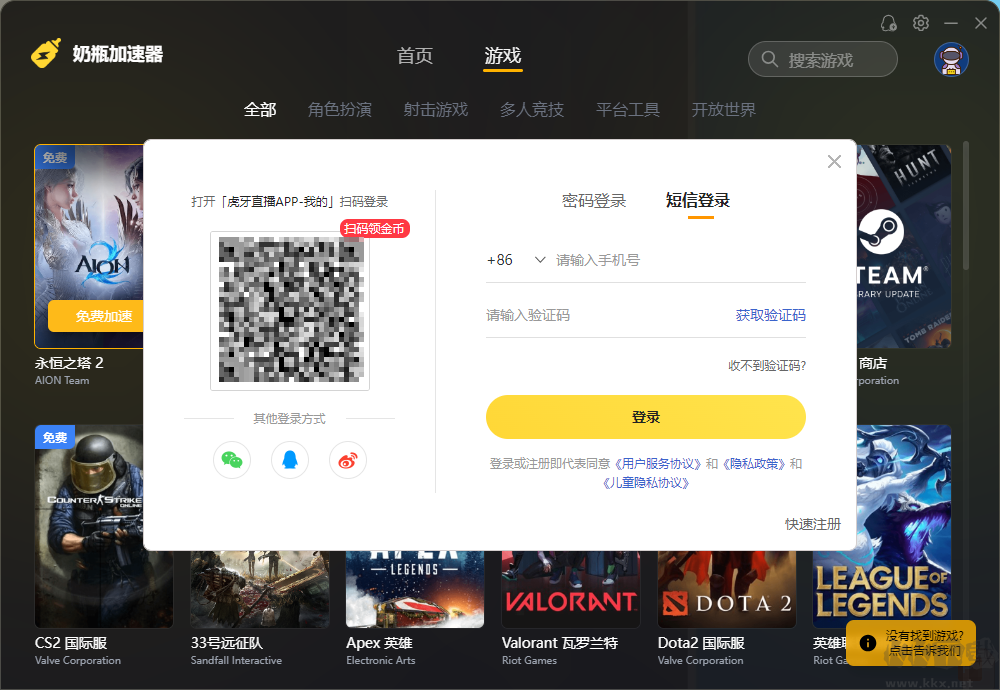The width and height of the screenshot is (1000, 690).
Task: Click the 搜索游戏 search box
Action: (823, 59)
